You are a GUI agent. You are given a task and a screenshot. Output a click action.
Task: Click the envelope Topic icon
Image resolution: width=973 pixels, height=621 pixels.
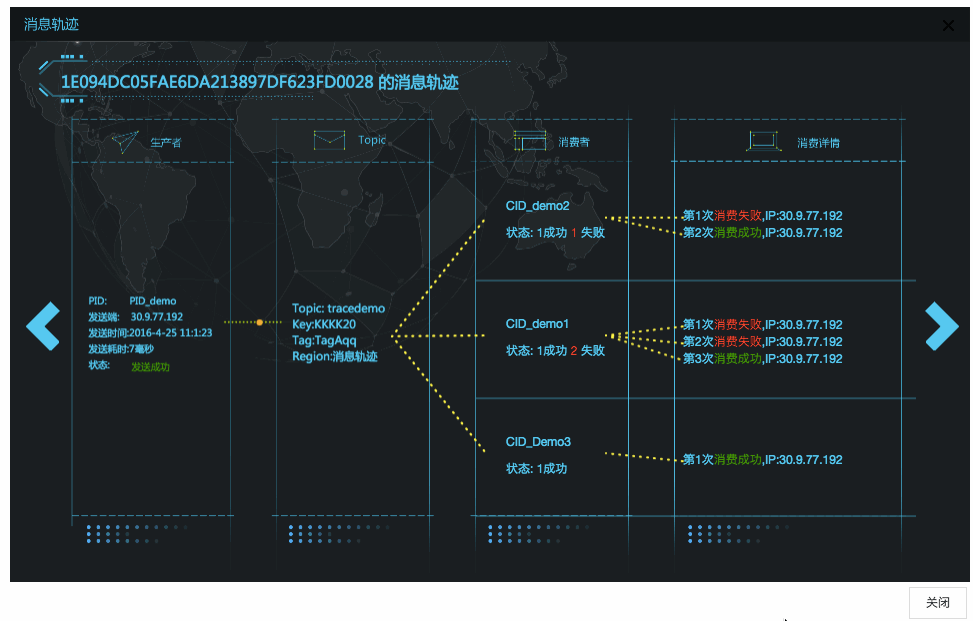pos(330,140)
